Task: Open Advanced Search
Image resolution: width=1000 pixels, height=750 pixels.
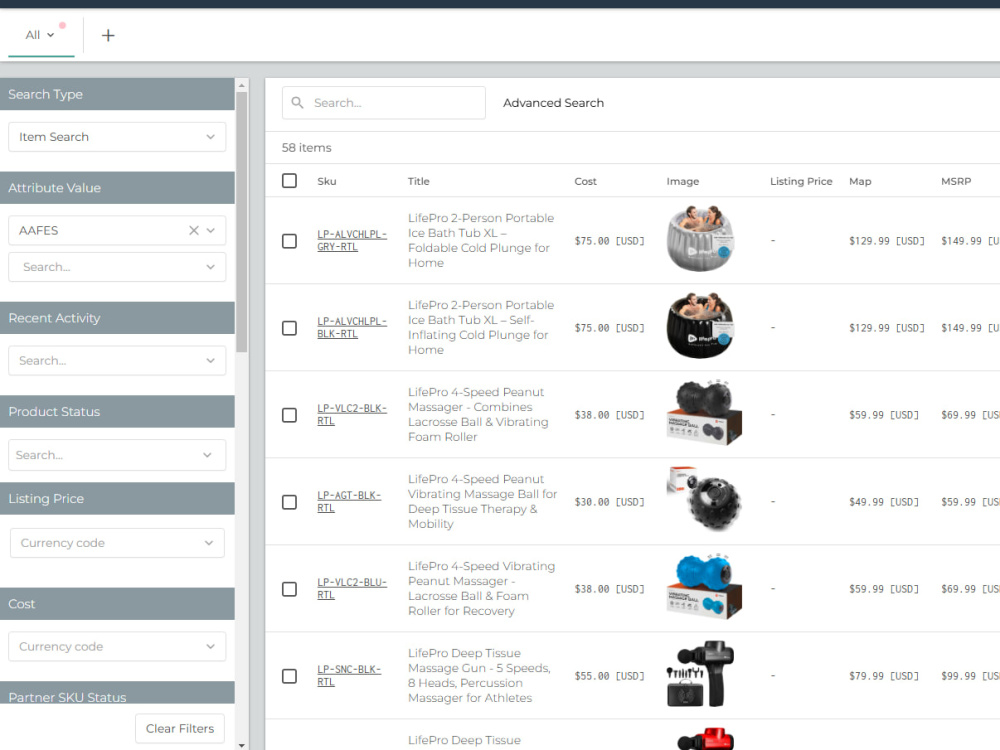Action: coord(554,103)
